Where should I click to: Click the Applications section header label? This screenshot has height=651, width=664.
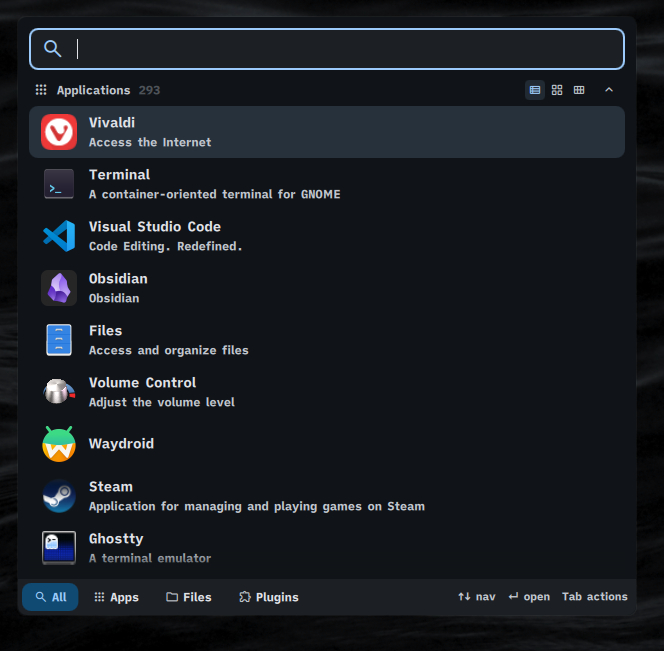(x=93, y=90)
